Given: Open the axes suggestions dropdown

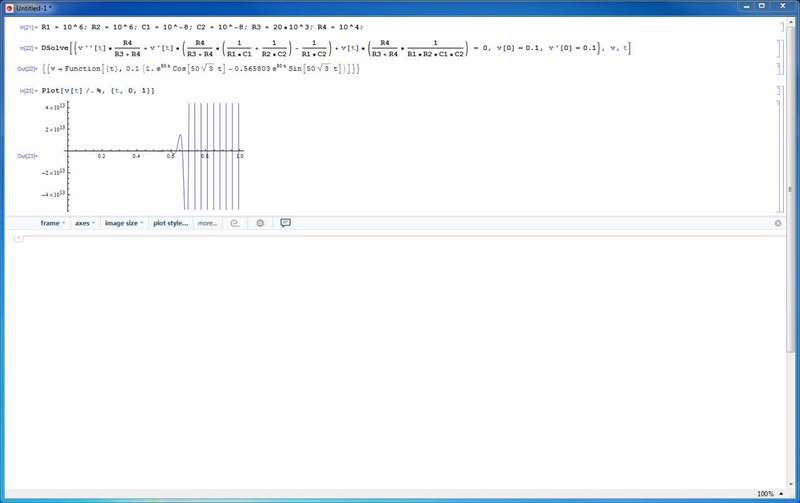Looking at the screenshot, I should point(85,223).
